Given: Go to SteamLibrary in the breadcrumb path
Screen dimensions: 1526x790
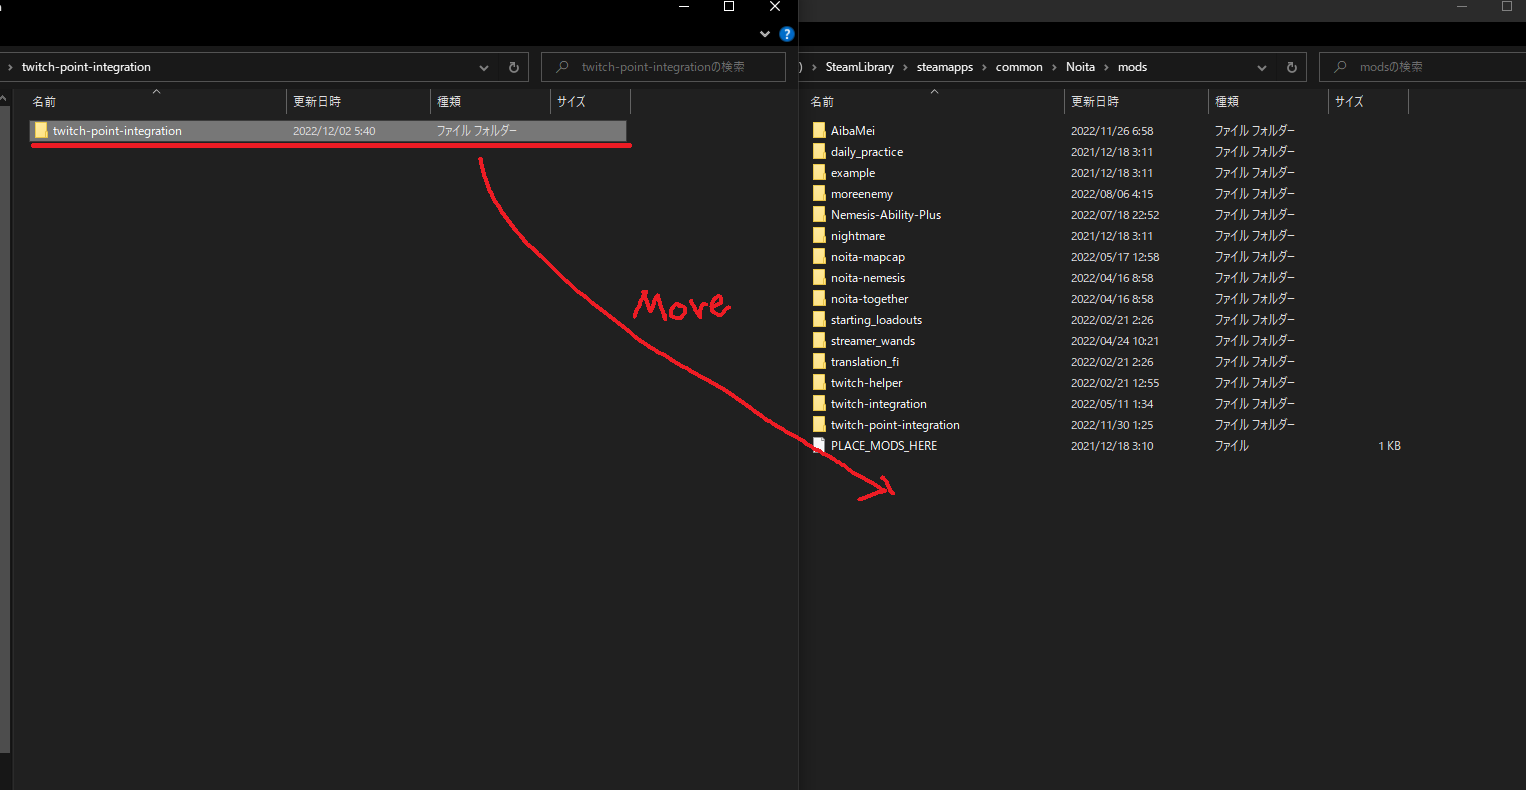Looking at the screenshot, I should coord(859,67).
